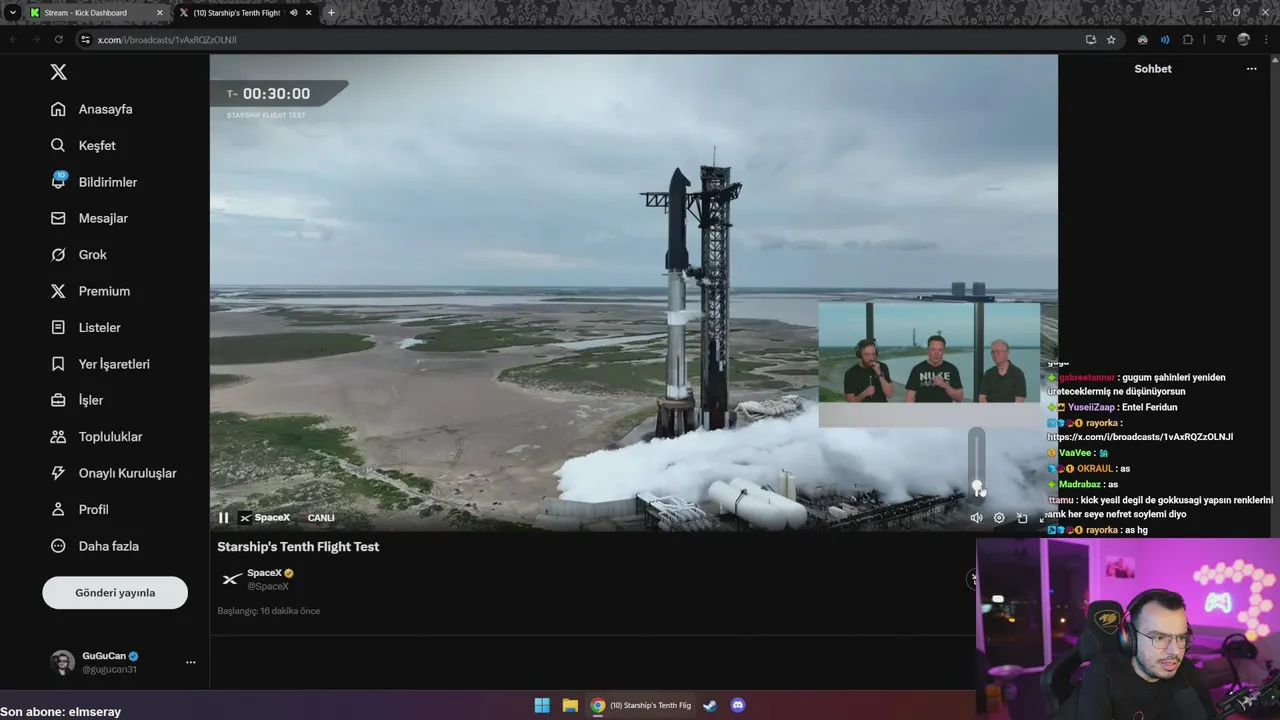Open Bildirimler notifications
1280x720 pixels.
point(94,182)
